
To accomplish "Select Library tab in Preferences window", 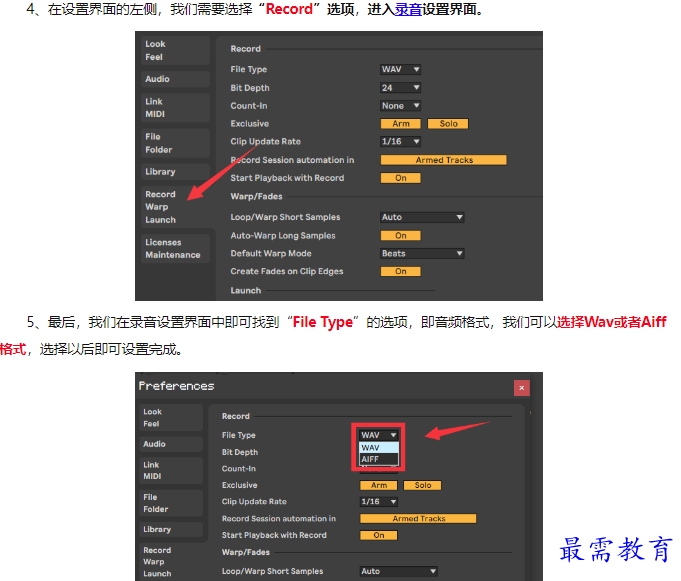I will pyautogui.click(x=172, y=529).
